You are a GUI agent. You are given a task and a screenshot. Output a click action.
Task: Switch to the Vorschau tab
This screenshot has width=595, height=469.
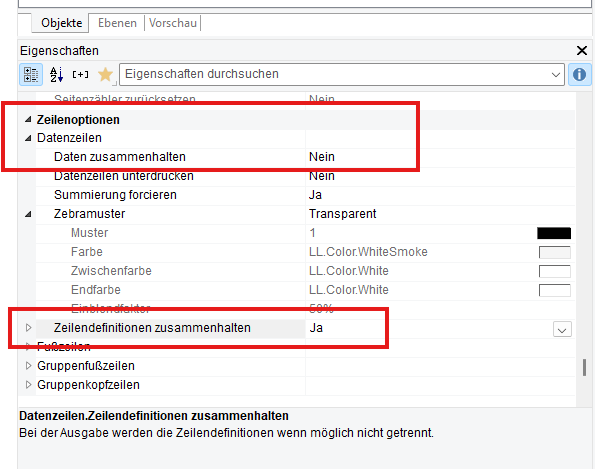(173, 23)
